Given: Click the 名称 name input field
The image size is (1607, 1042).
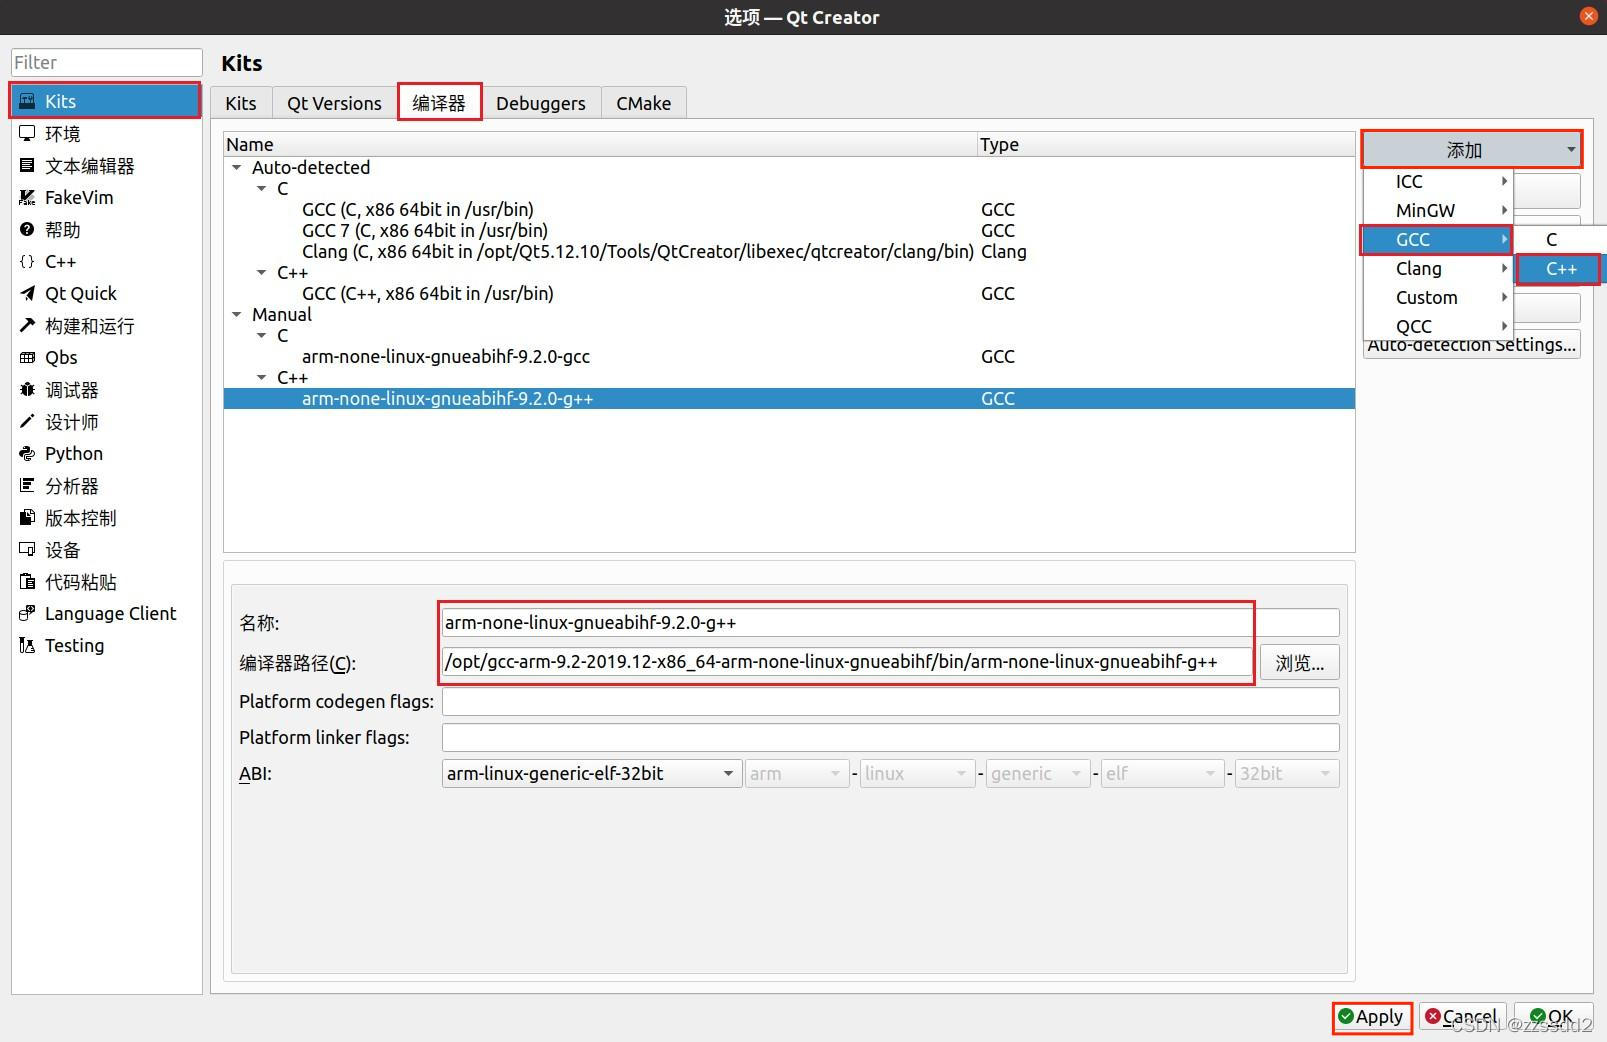Looking at the screenshot, I should [x=890, y=622].
